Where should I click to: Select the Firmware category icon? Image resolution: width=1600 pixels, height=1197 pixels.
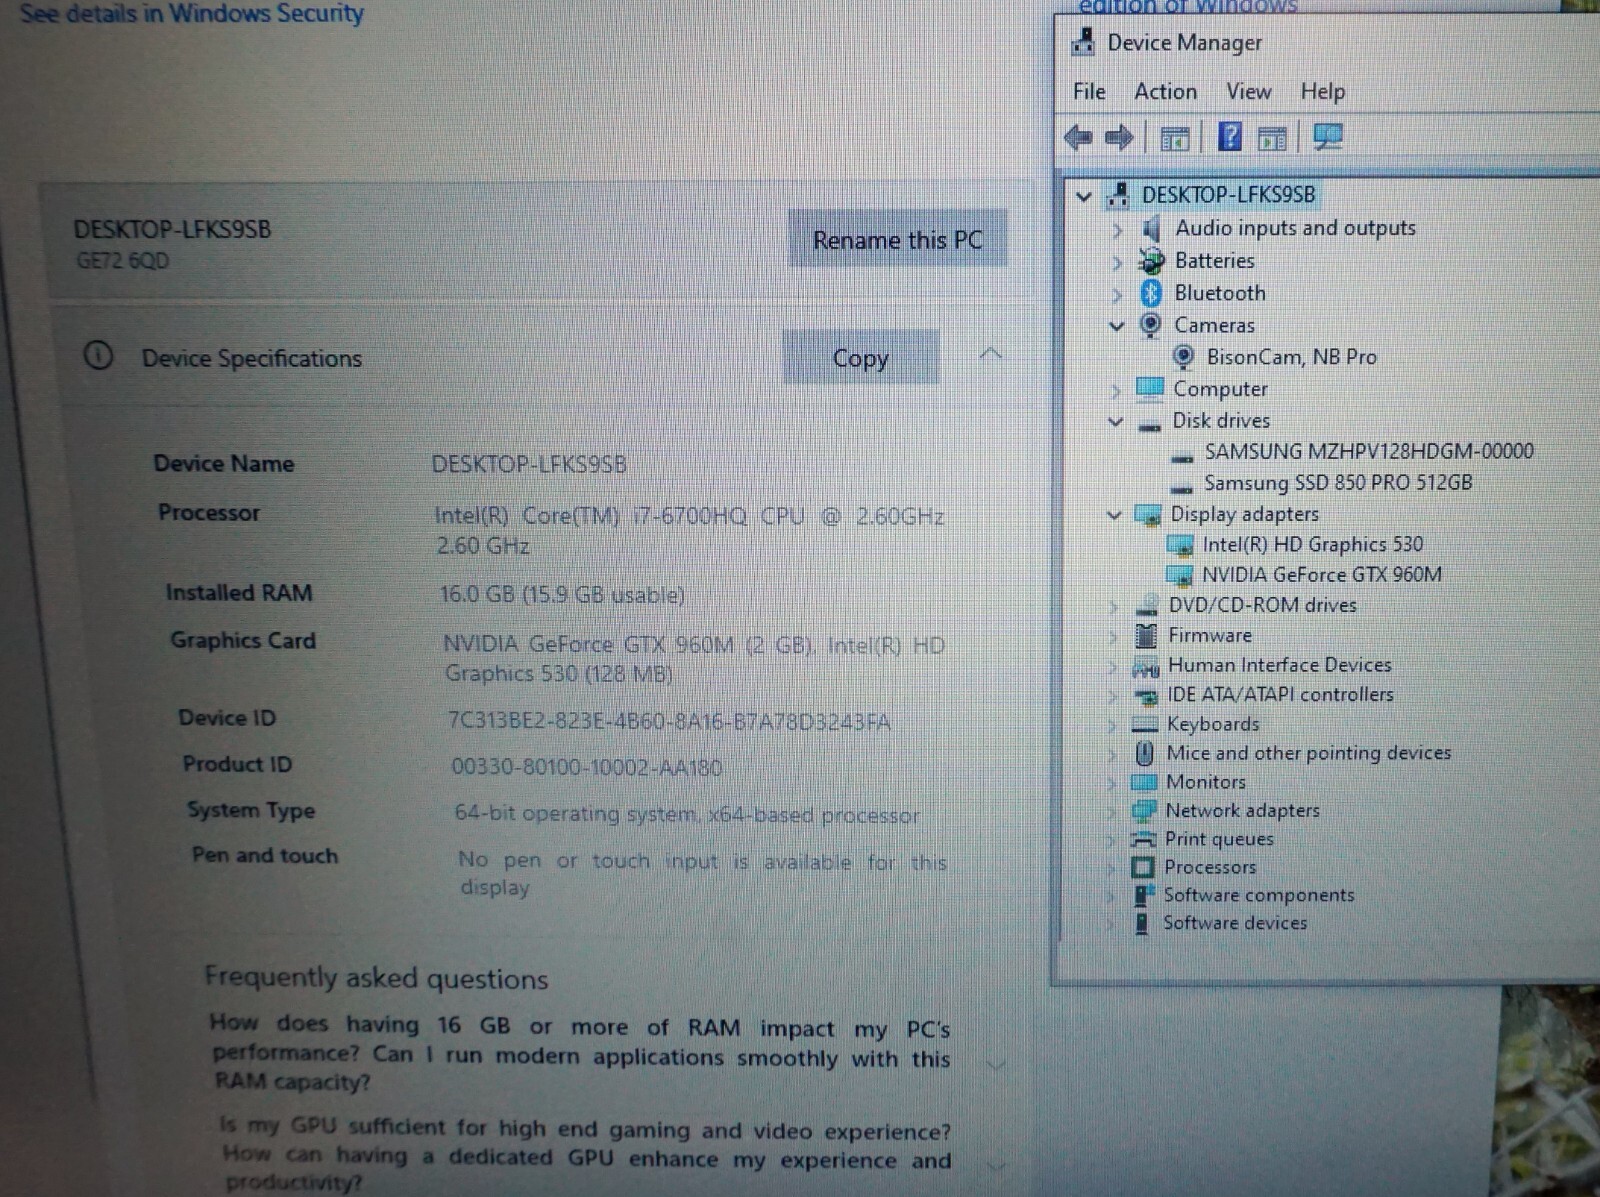1146,635
